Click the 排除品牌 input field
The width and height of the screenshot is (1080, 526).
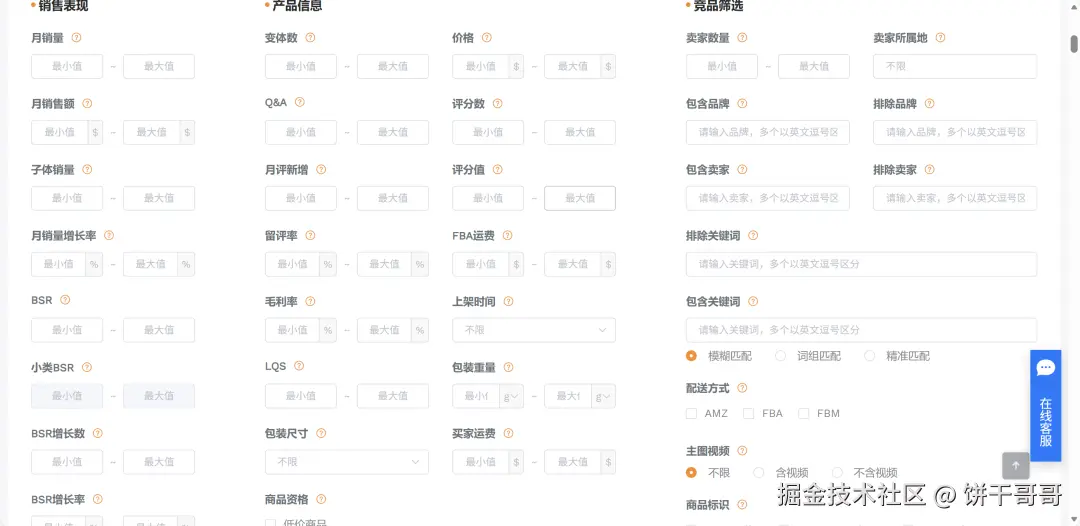(955, 132)
